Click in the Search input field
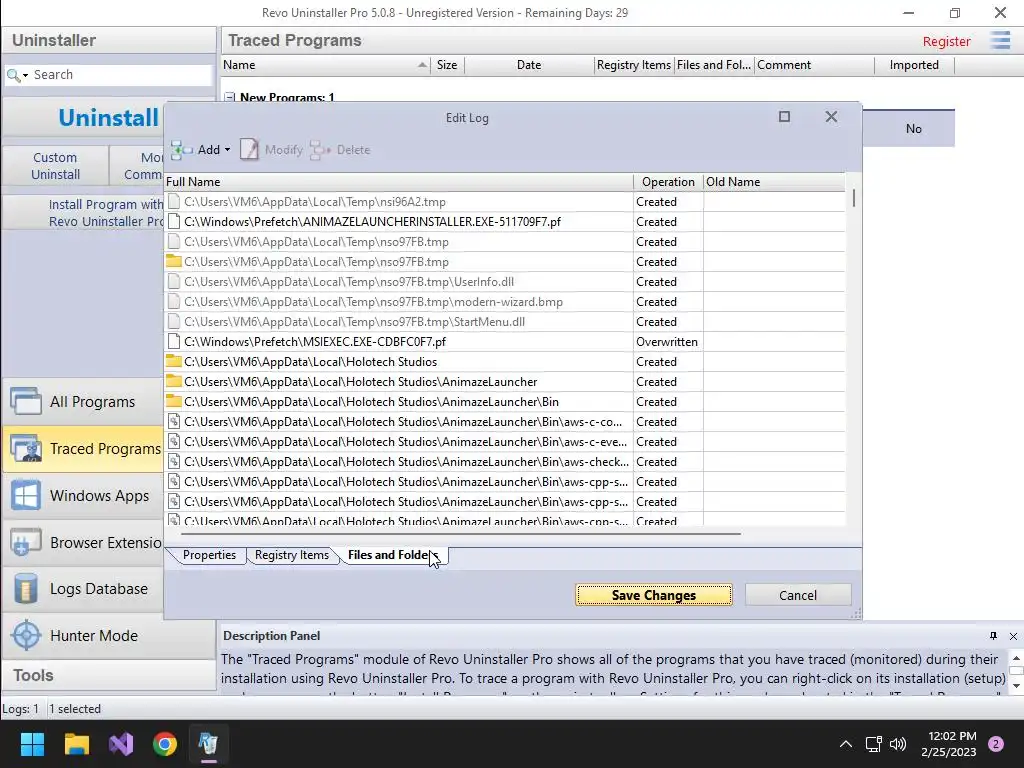Image resolution: width=1024 pixels, height=768 pixels. [x=121, y=75]
